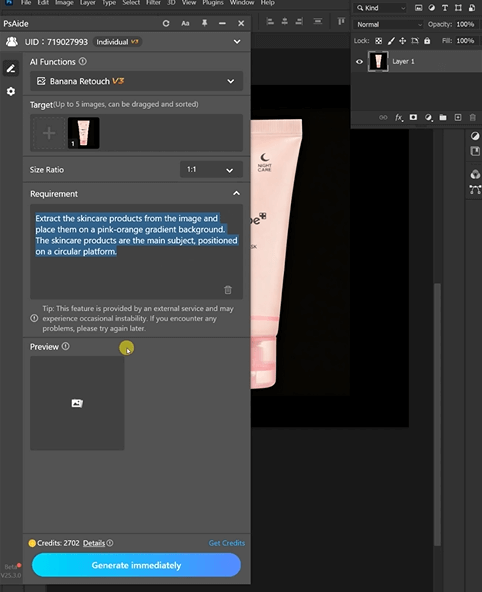Clear the requirement text with trash icon
Viewport: 482px width, 592px height.
point(228,290)
